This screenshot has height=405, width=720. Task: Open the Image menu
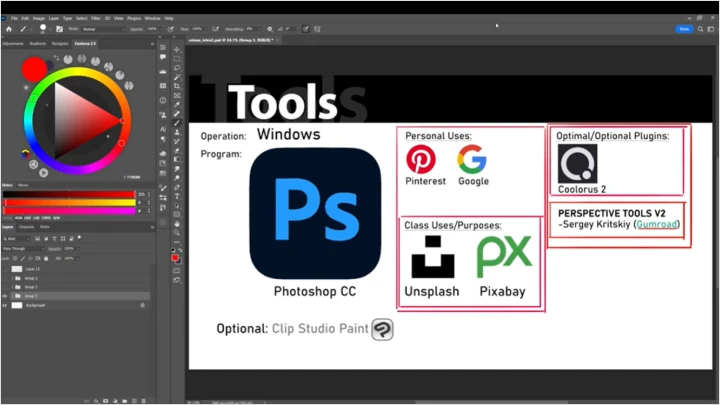tap(39, 18)
